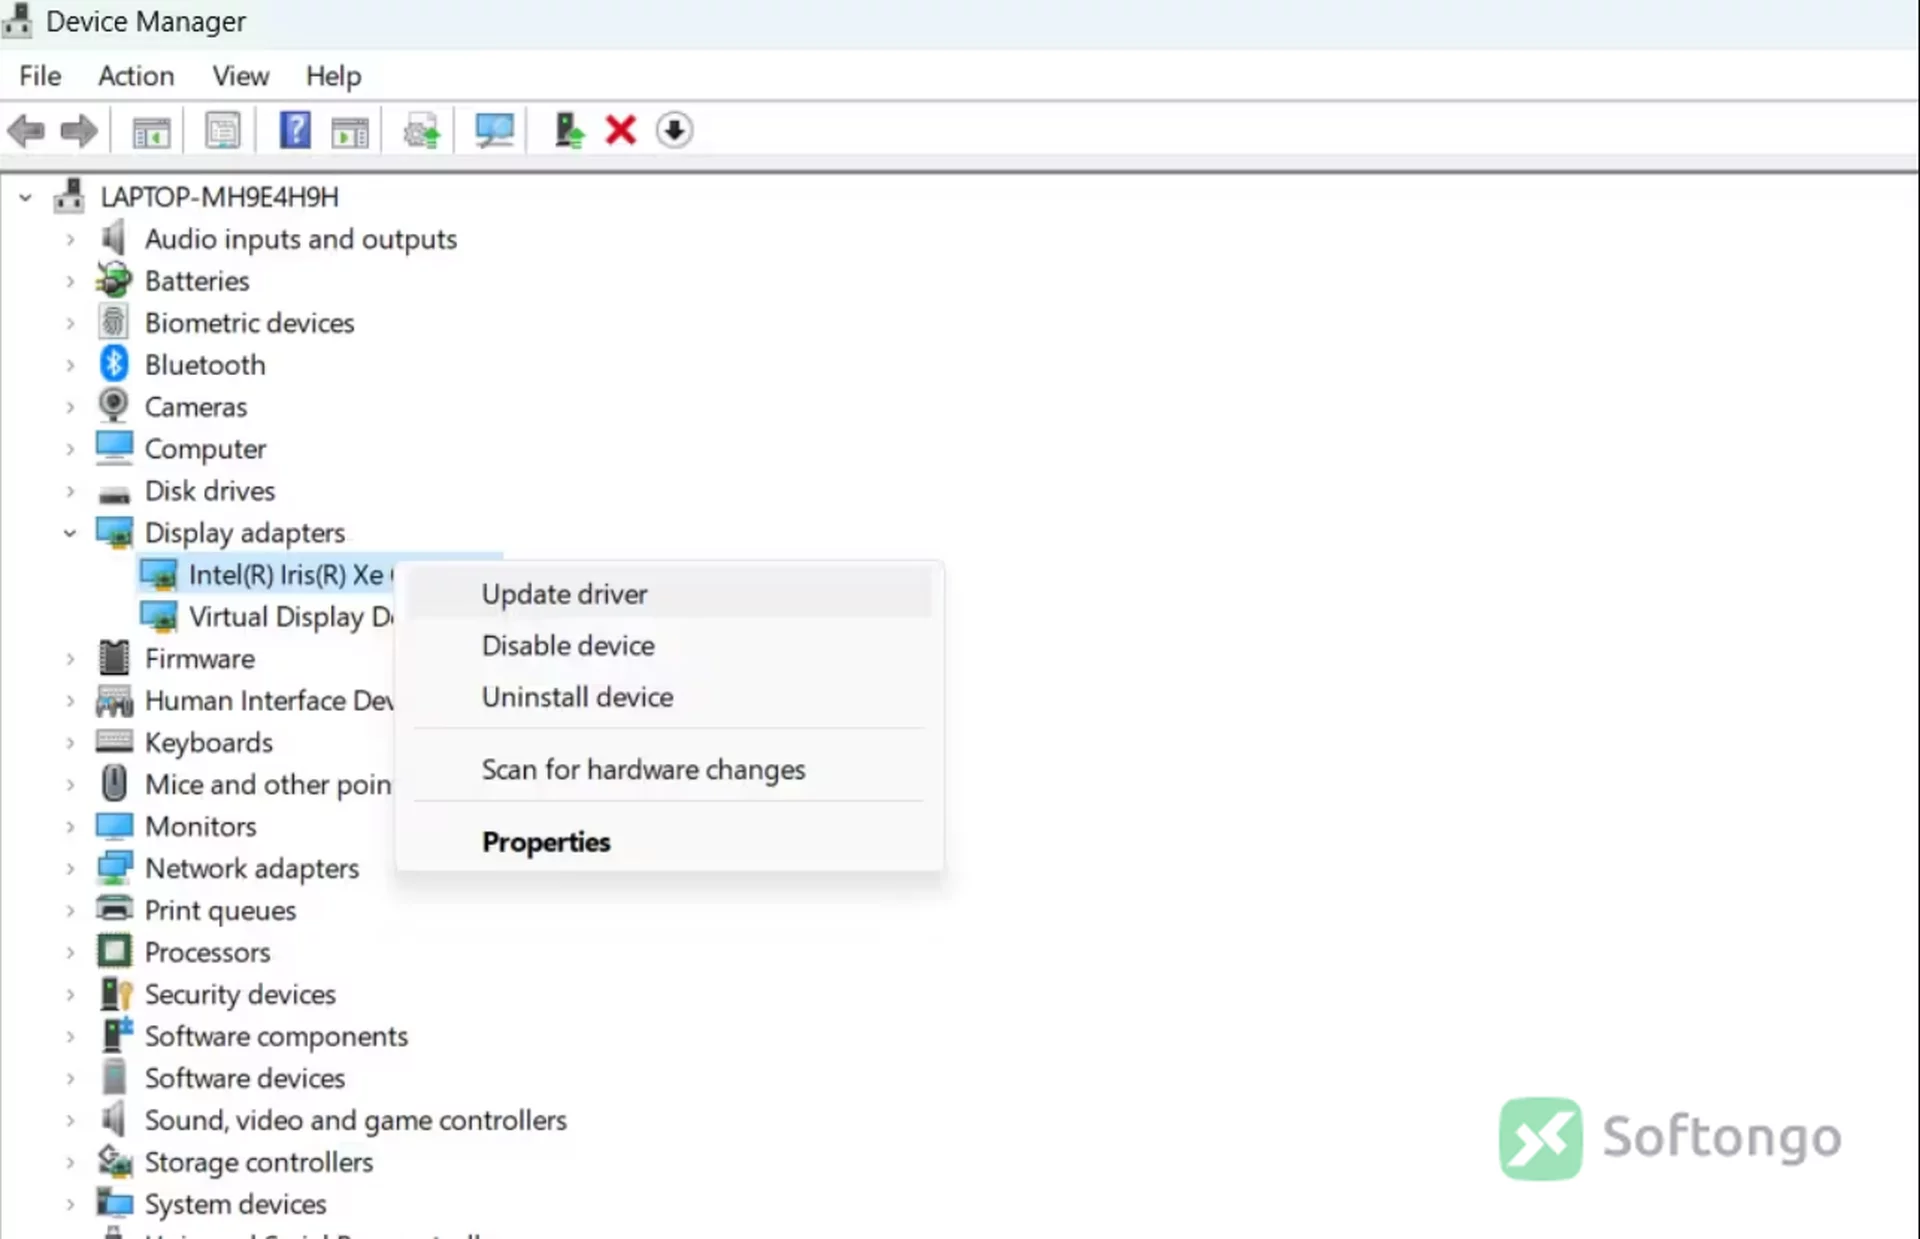Viewport: 1920px width, 1239px height.
Task: Expand the Audio inputs and outputs node
Action: coord(70,239)
